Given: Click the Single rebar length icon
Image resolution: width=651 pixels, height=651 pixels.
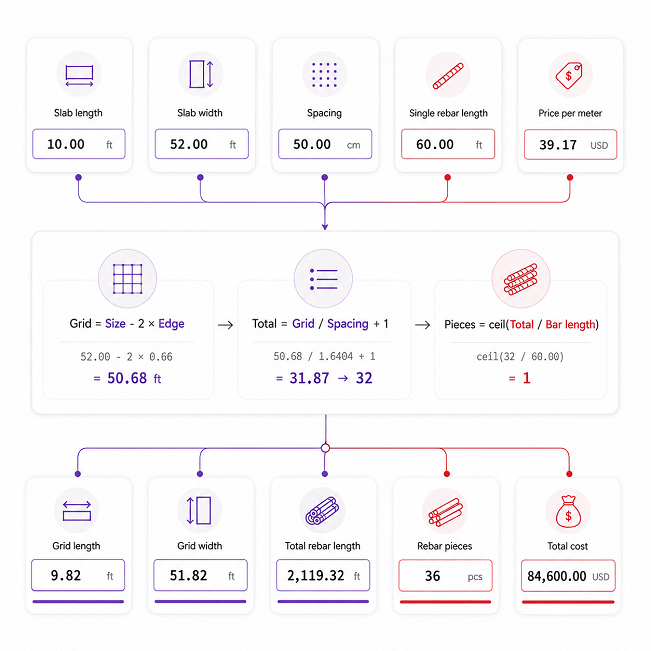Looking at the screenshot, I should (x=448, y=76).
